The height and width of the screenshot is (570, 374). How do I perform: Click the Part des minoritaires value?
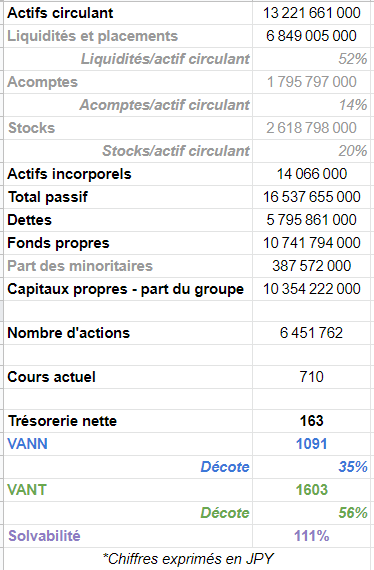tap(311, 266)
